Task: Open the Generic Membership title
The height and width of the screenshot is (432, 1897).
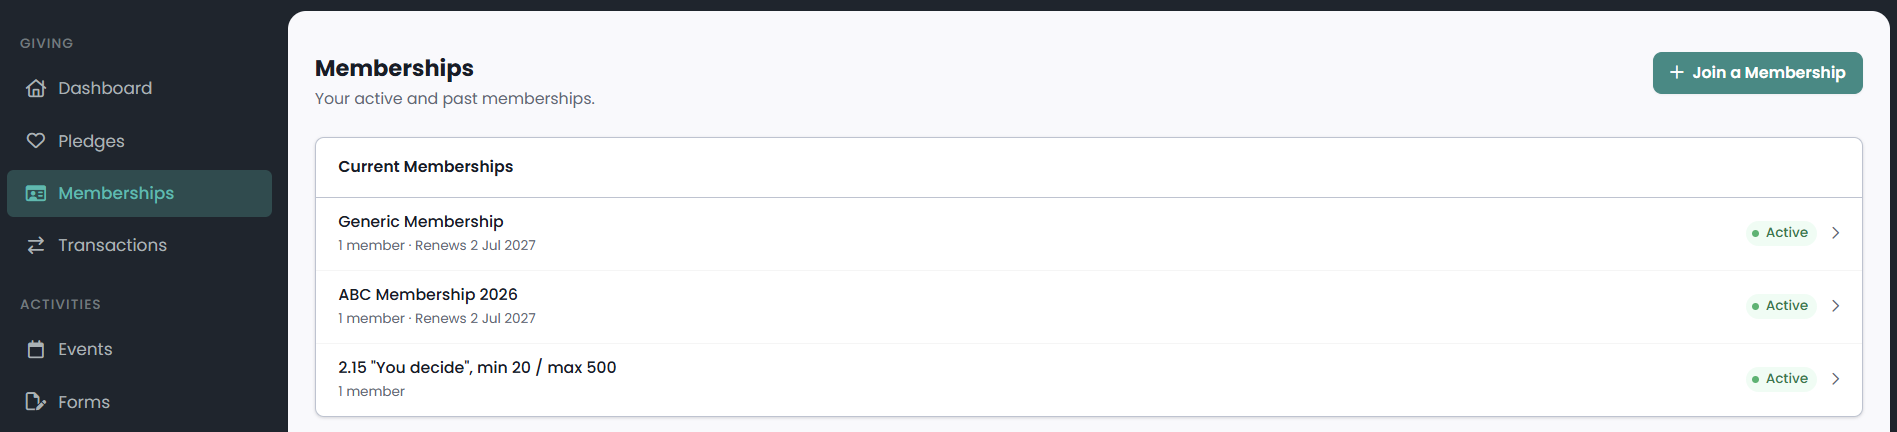Action: click(x=420, y=221)
